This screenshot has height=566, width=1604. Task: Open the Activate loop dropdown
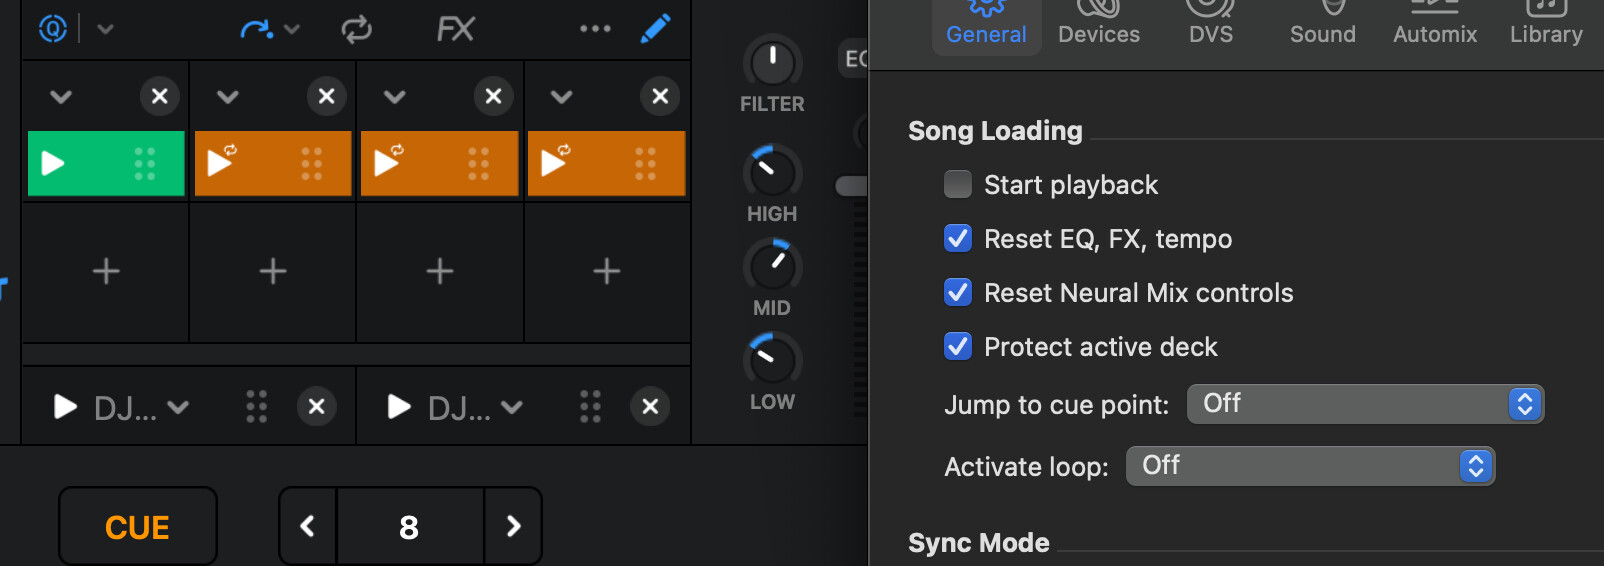[1310, 466]
